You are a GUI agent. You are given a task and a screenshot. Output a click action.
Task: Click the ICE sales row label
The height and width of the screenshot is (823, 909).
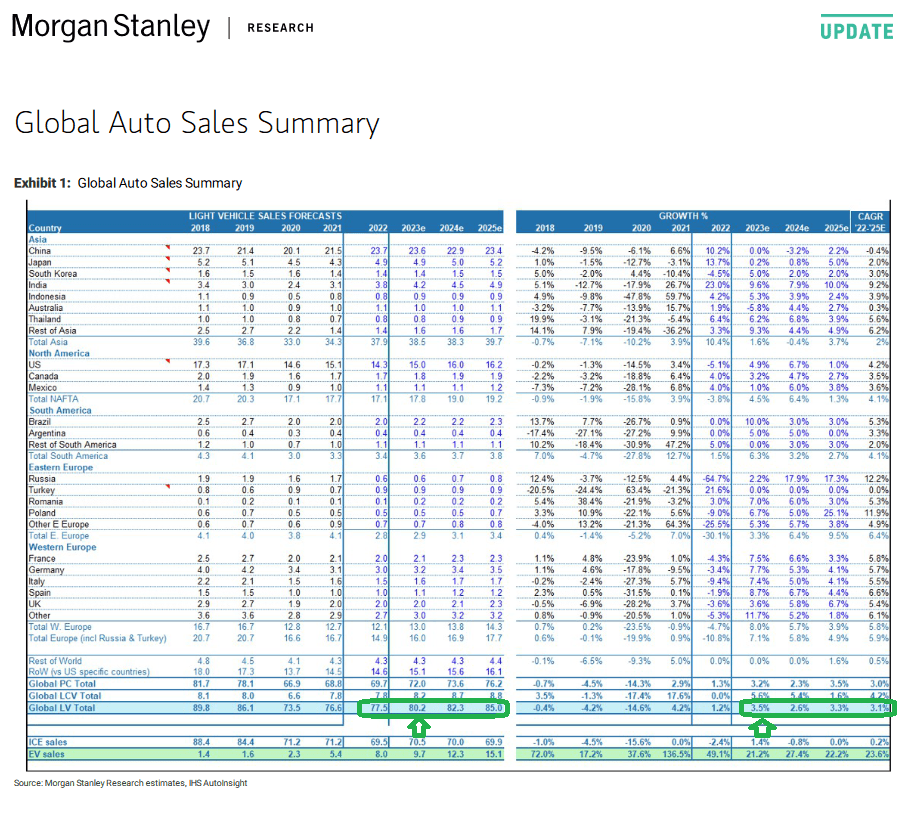(48, 742)
